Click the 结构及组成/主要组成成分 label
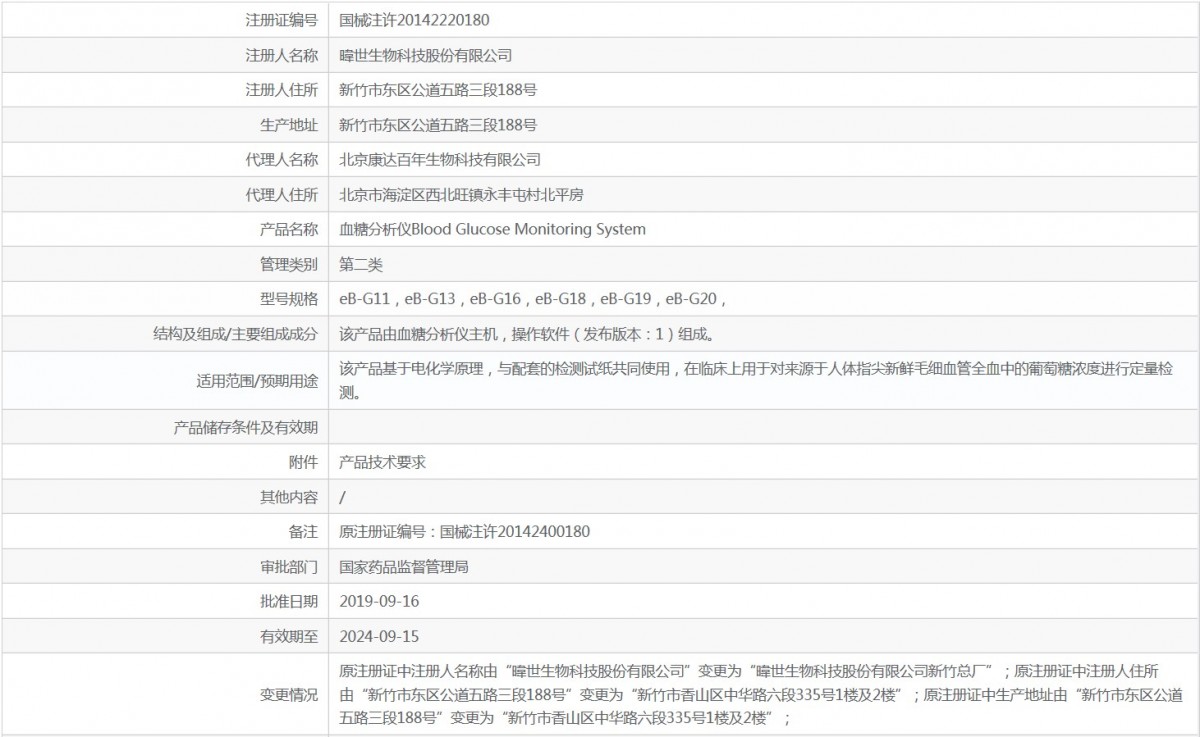 (236, 334)
